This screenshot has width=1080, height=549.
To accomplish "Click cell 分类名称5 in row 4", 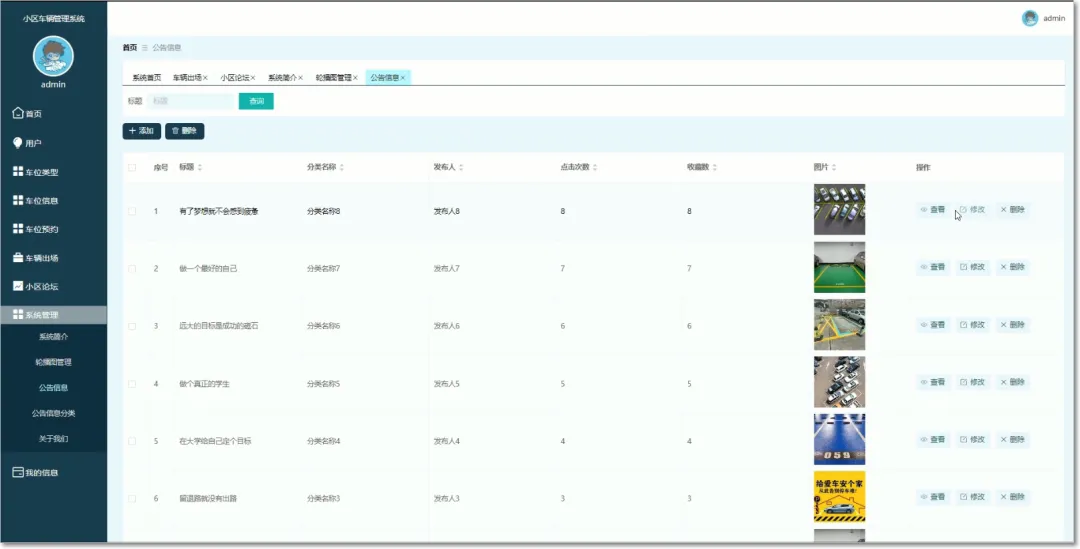I will 324,384.
